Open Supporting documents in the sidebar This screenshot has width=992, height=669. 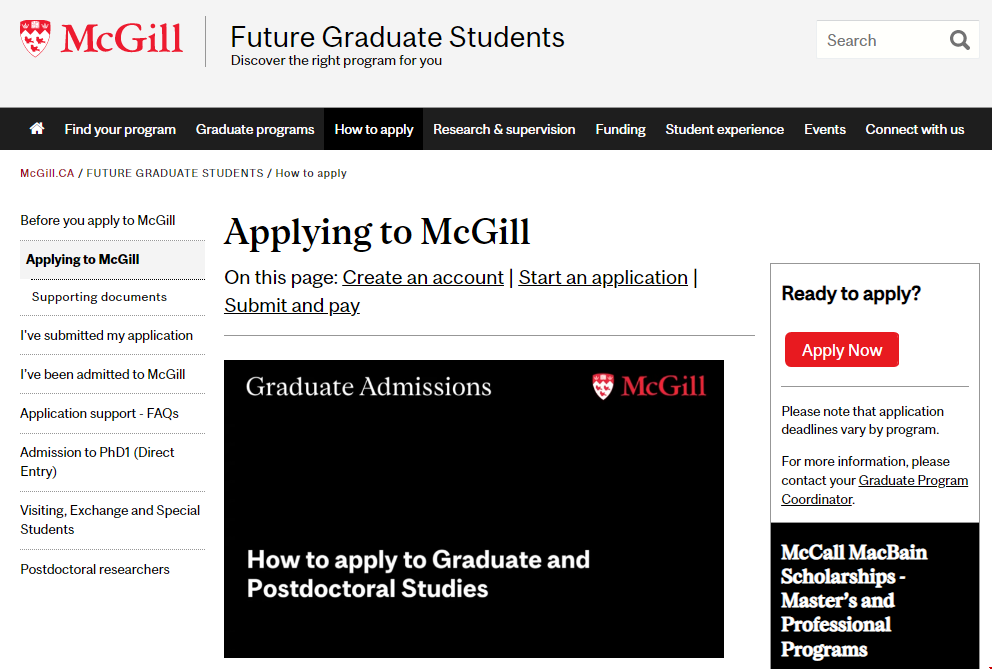(x=99, y=297)
